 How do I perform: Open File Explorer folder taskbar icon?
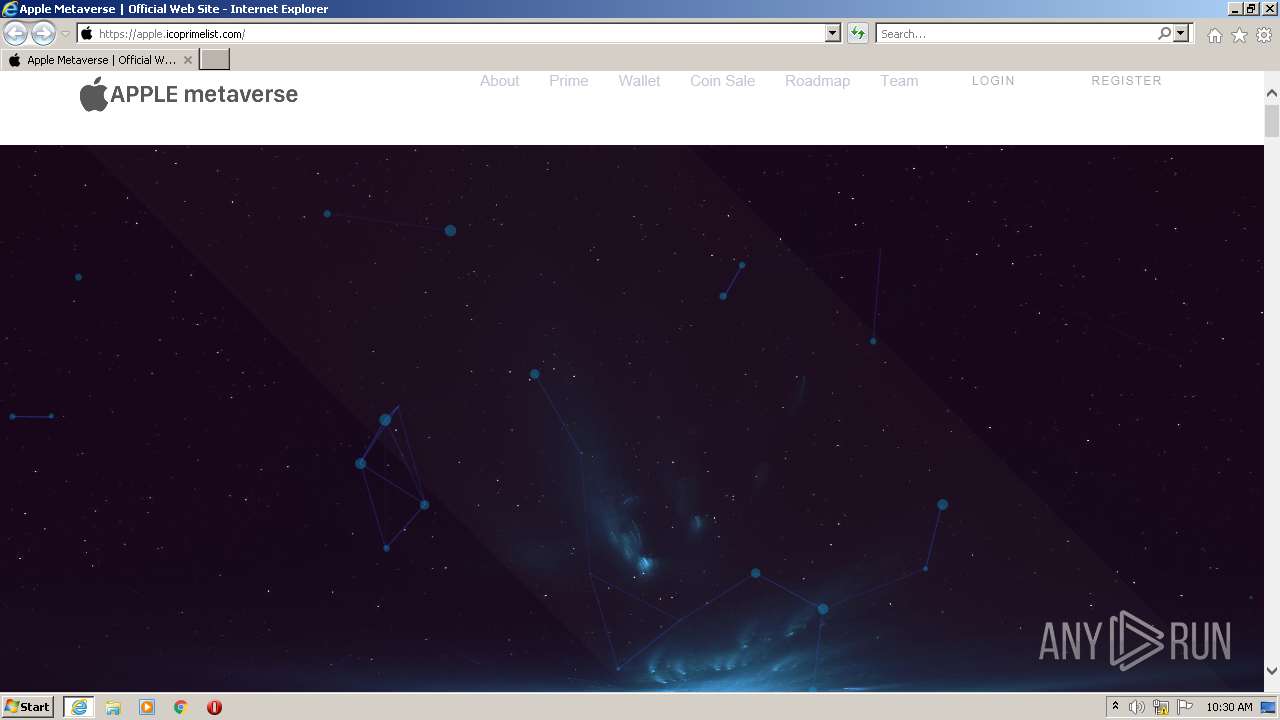pos(113,707)
